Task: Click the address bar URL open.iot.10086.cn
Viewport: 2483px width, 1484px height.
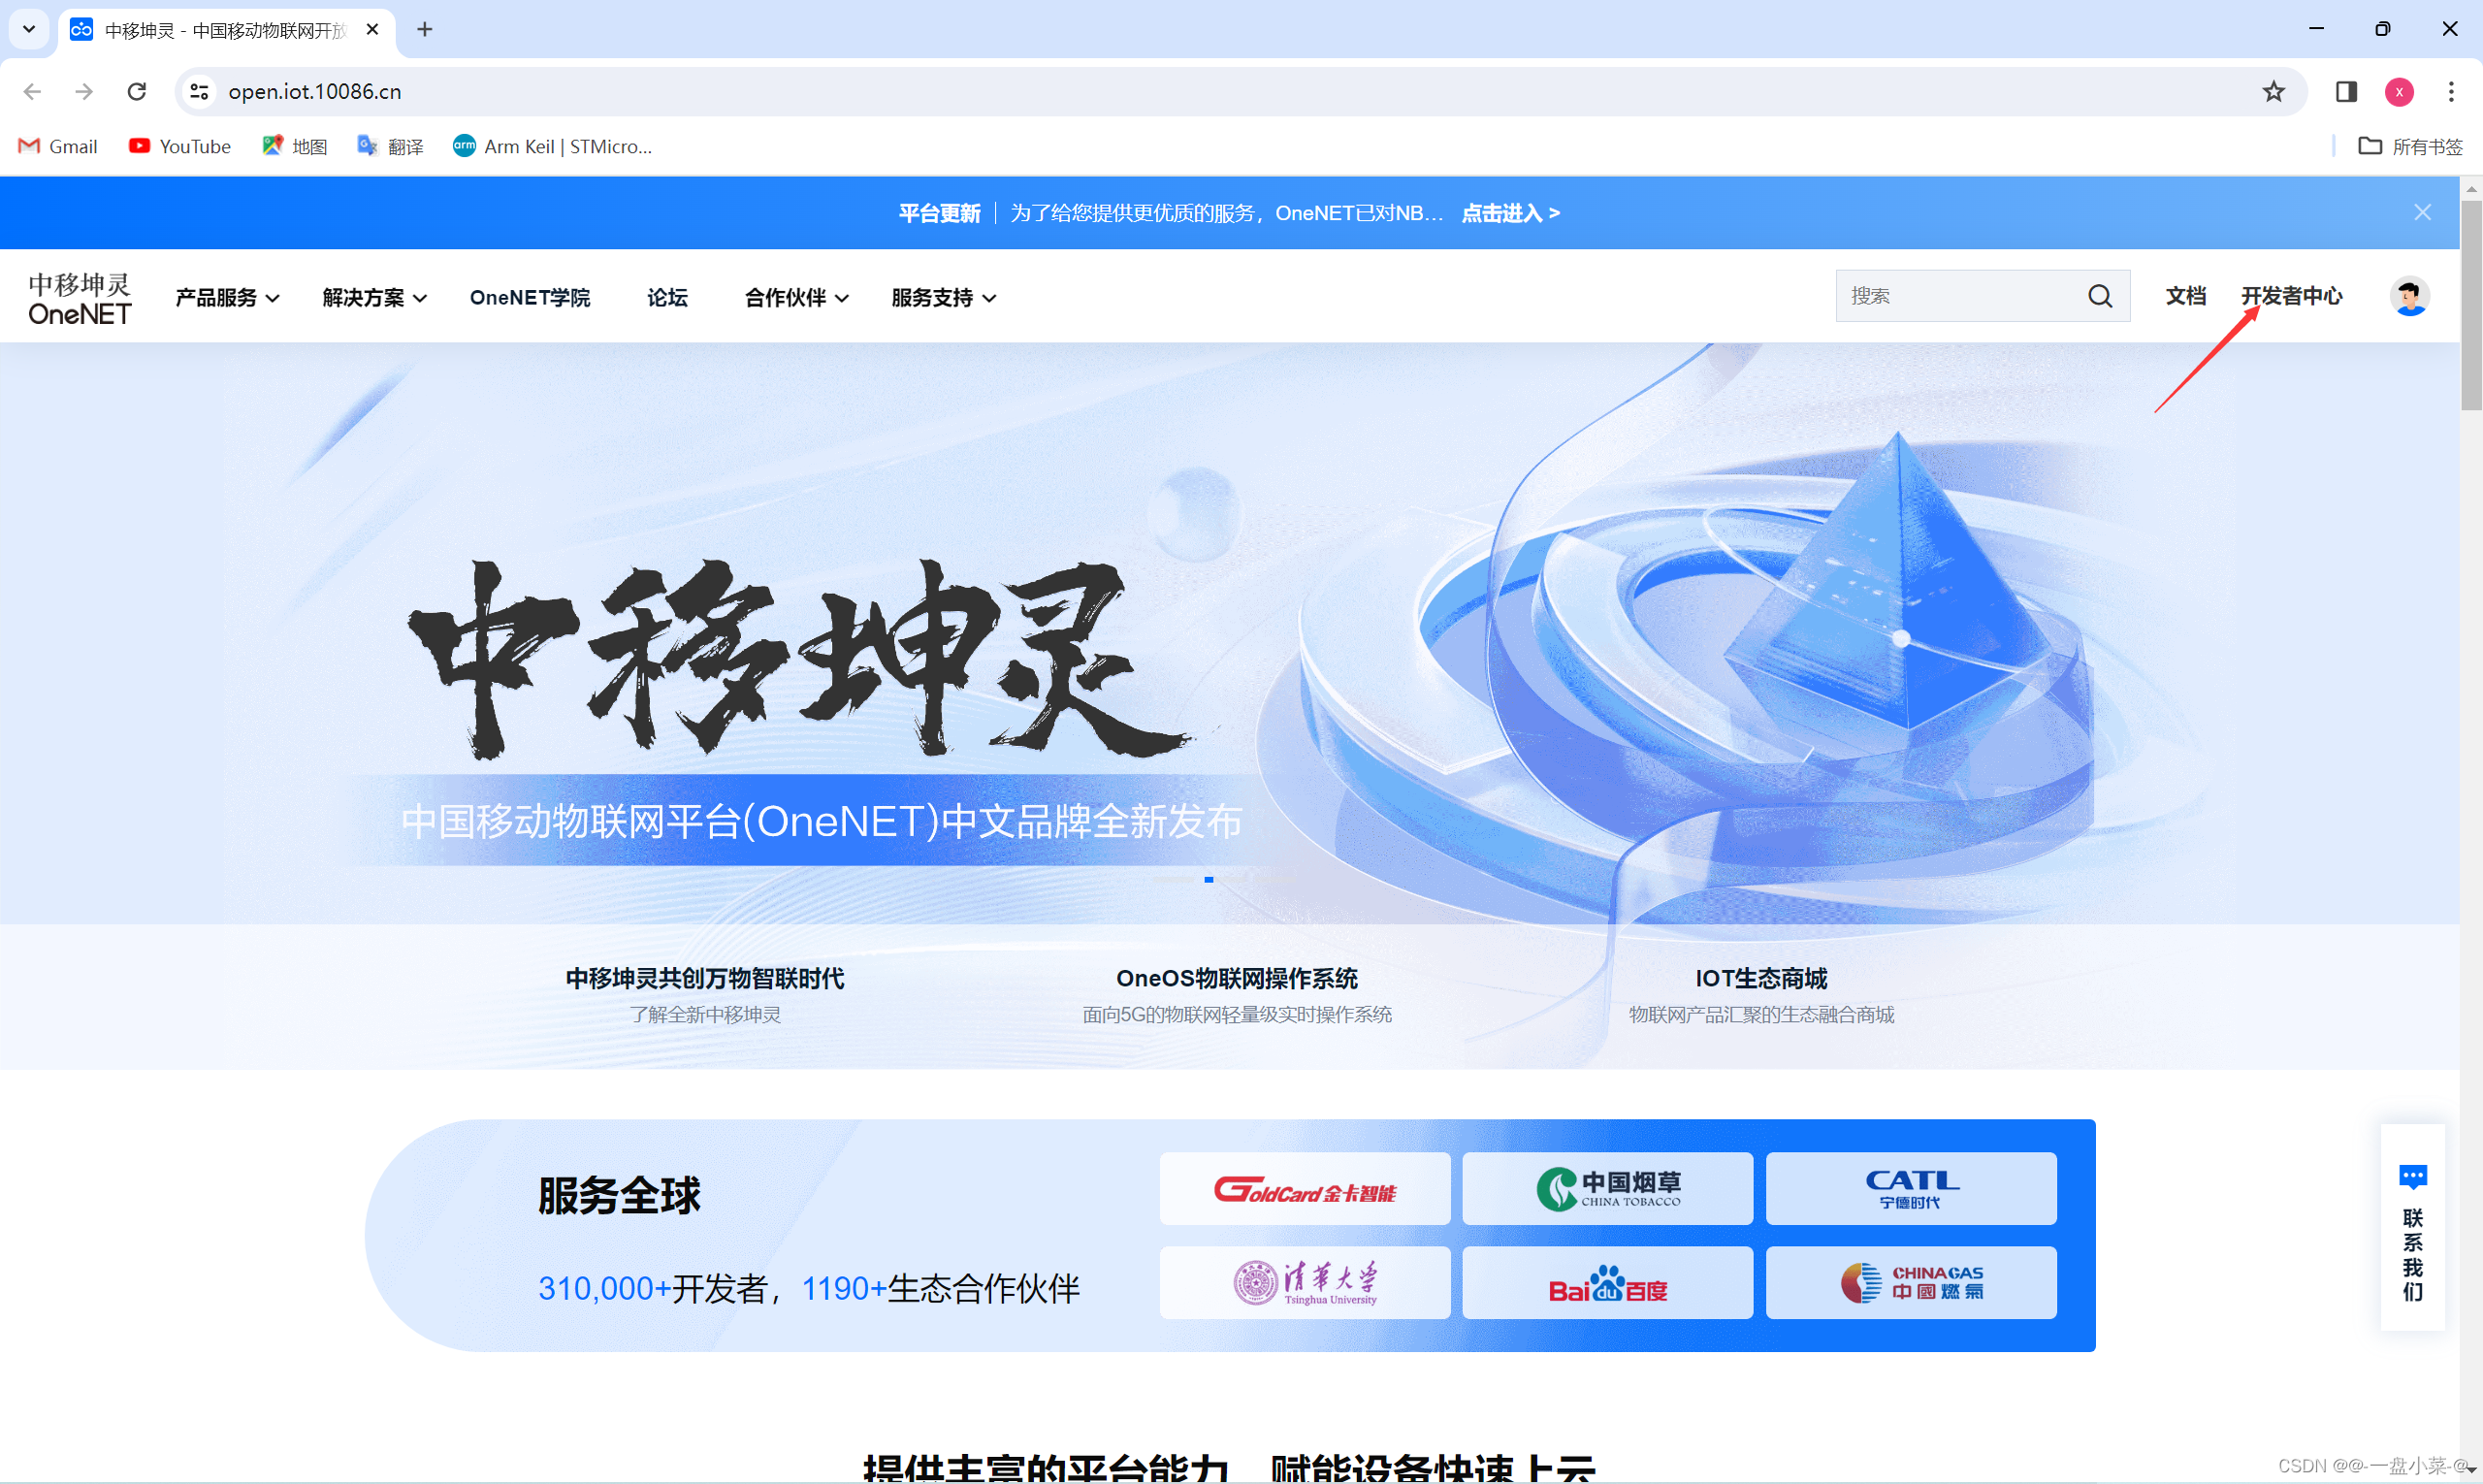Action: (315, 91)
